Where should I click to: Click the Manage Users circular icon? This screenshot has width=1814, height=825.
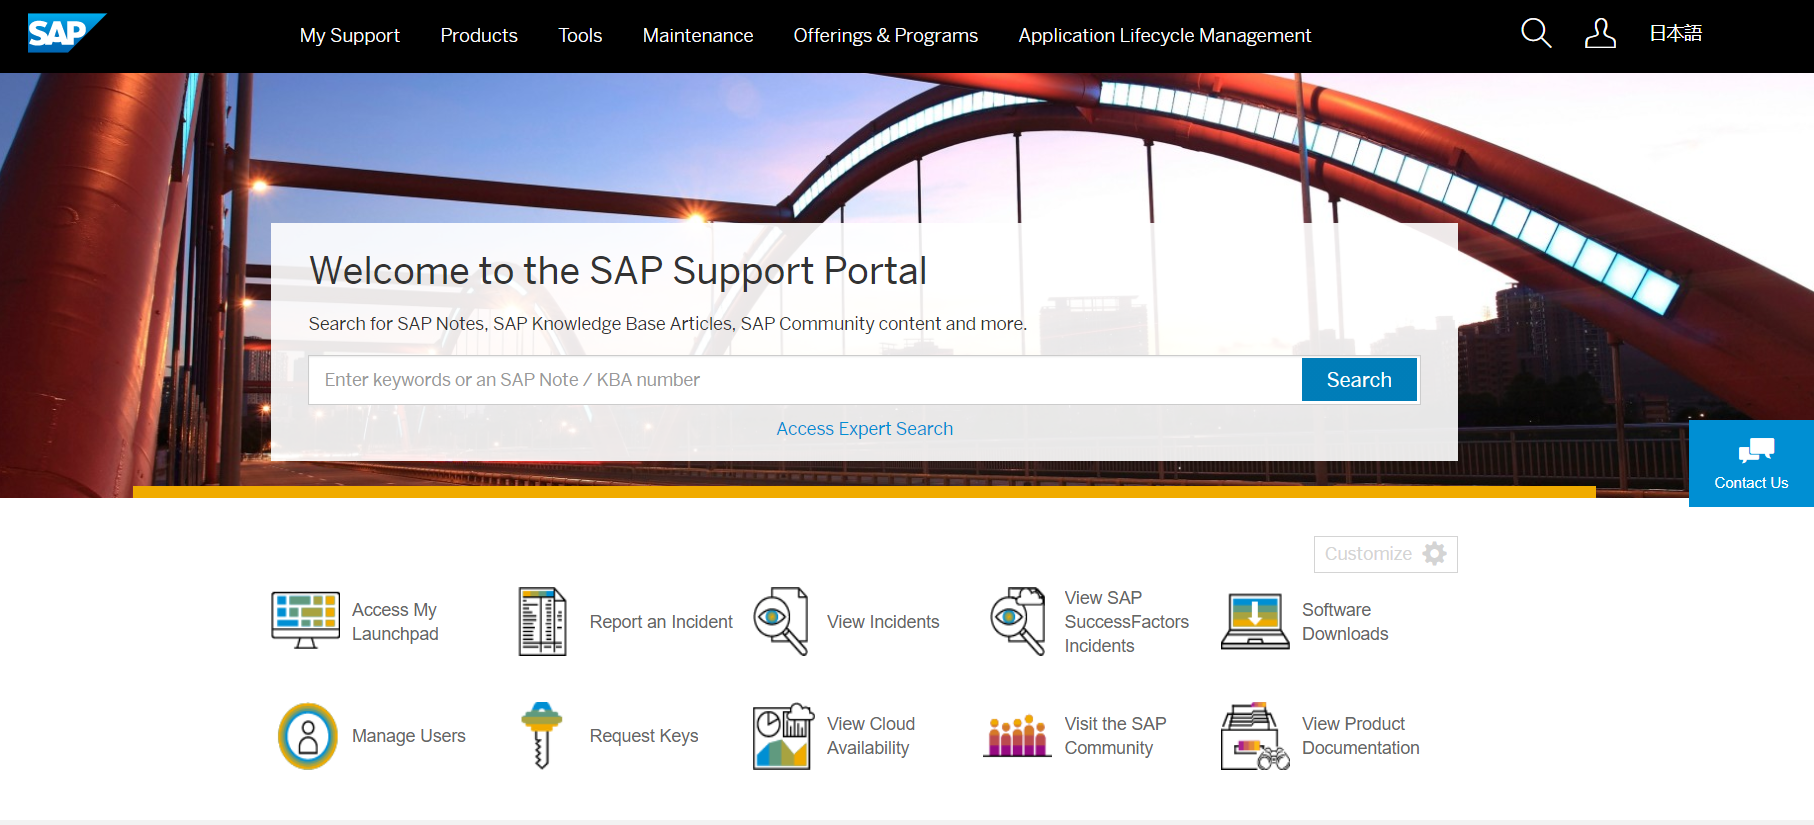tap(308, 736)
